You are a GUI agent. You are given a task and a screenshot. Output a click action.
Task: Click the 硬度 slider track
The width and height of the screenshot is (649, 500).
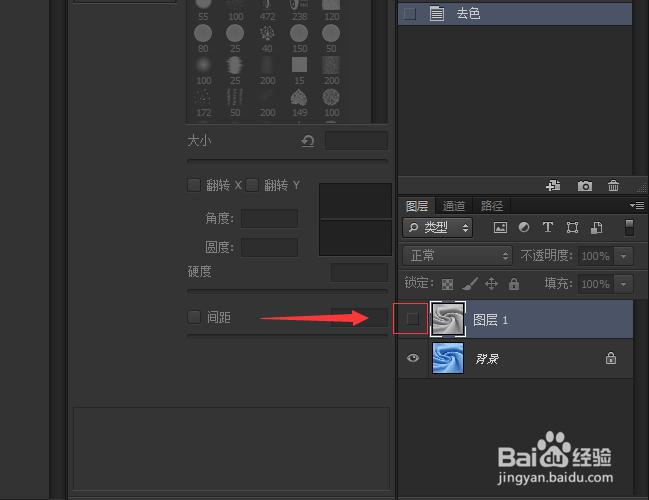click(287, 291)
